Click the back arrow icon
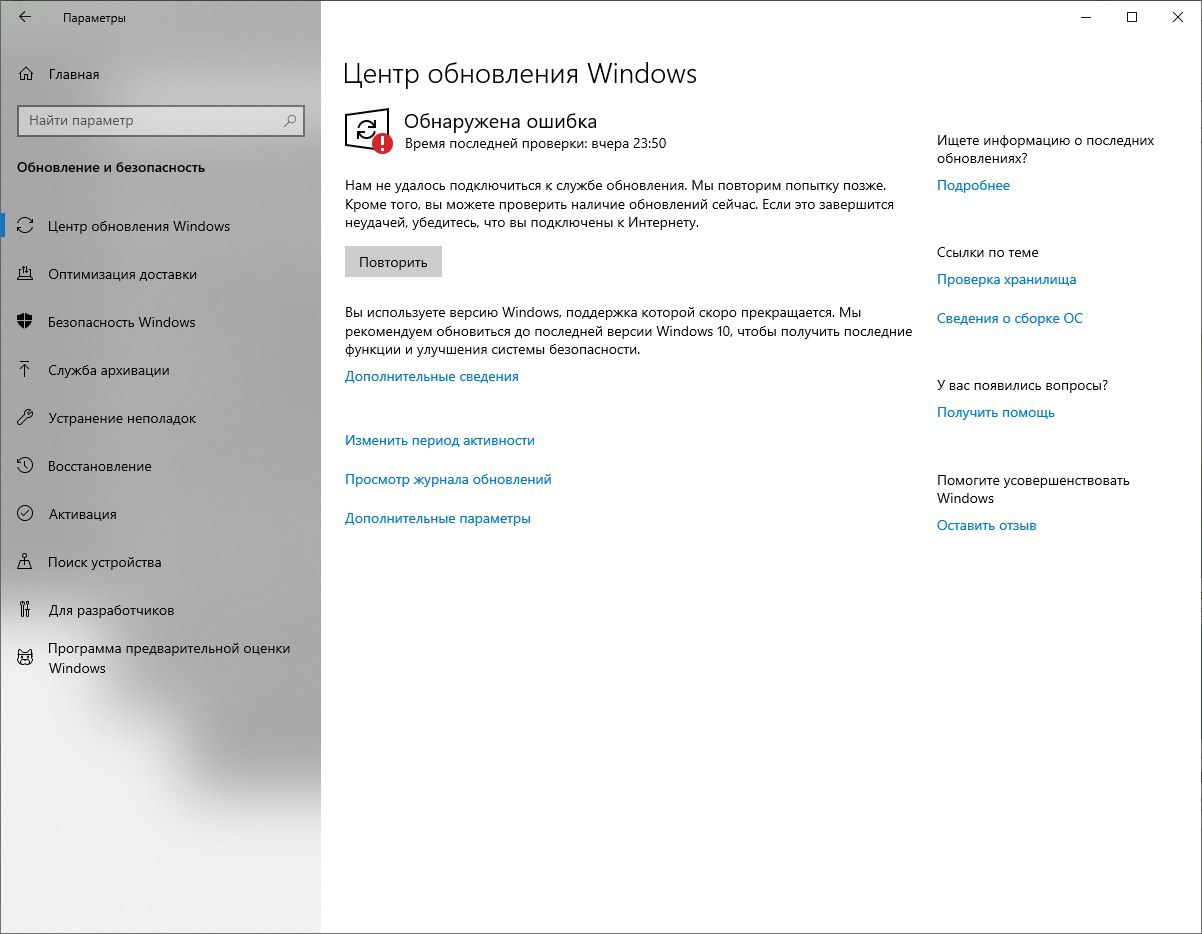The width and height of the screenshot is (1202, 934). (x=24, y=18)
